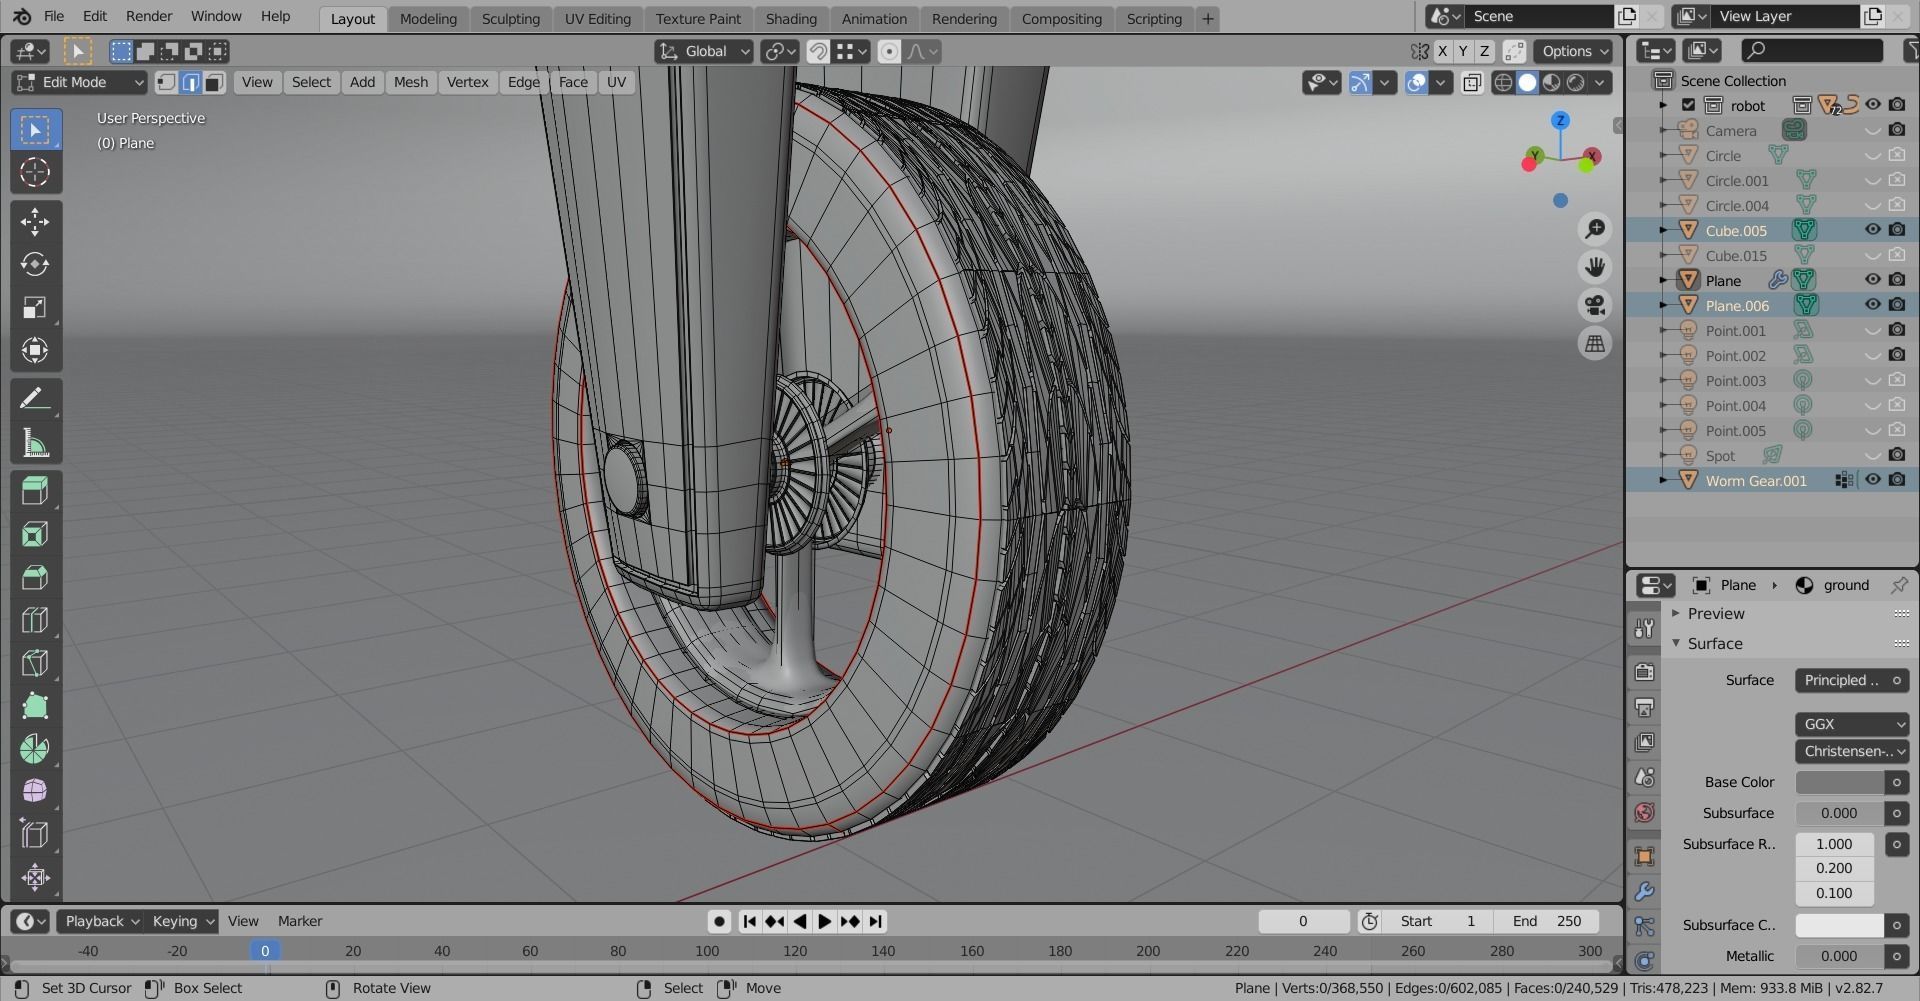The height and width of the screenshot is (1001, 1920).
Task: Click the Playback button
Action: [x=101, y=921]
